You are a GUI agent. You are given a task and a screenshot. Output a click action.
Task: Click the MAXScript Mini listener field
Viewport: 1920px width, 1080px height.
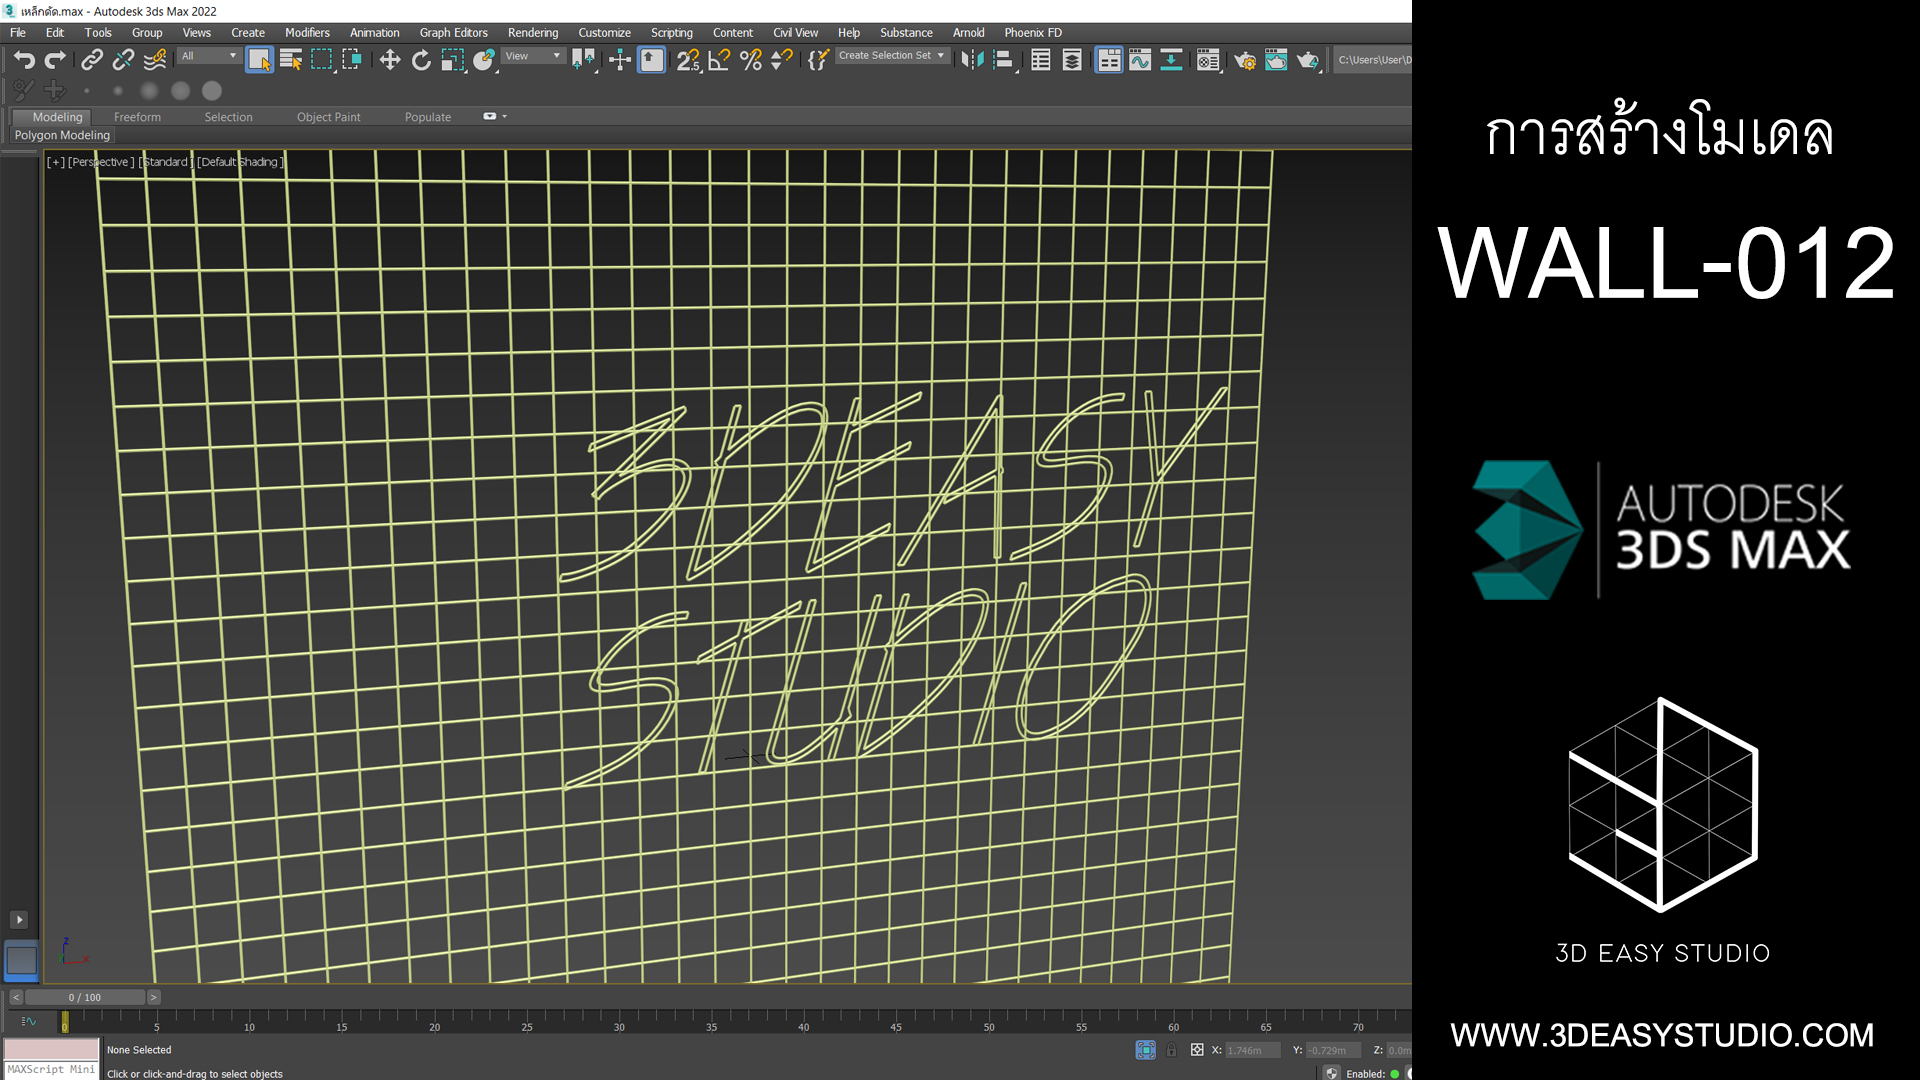coord(51,1069)
